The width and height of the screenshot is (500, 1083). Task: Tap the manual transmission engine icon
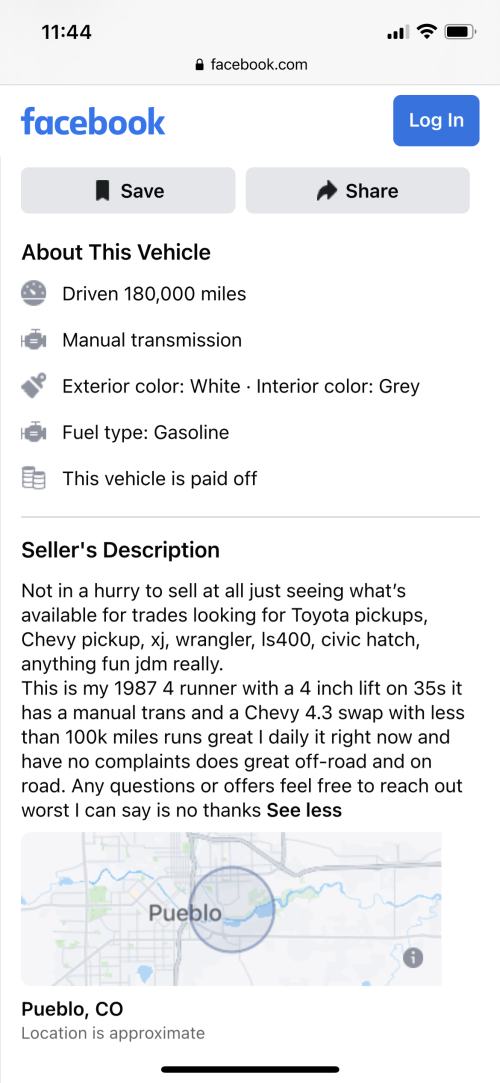pyautogui.click(x=33, y=340)
